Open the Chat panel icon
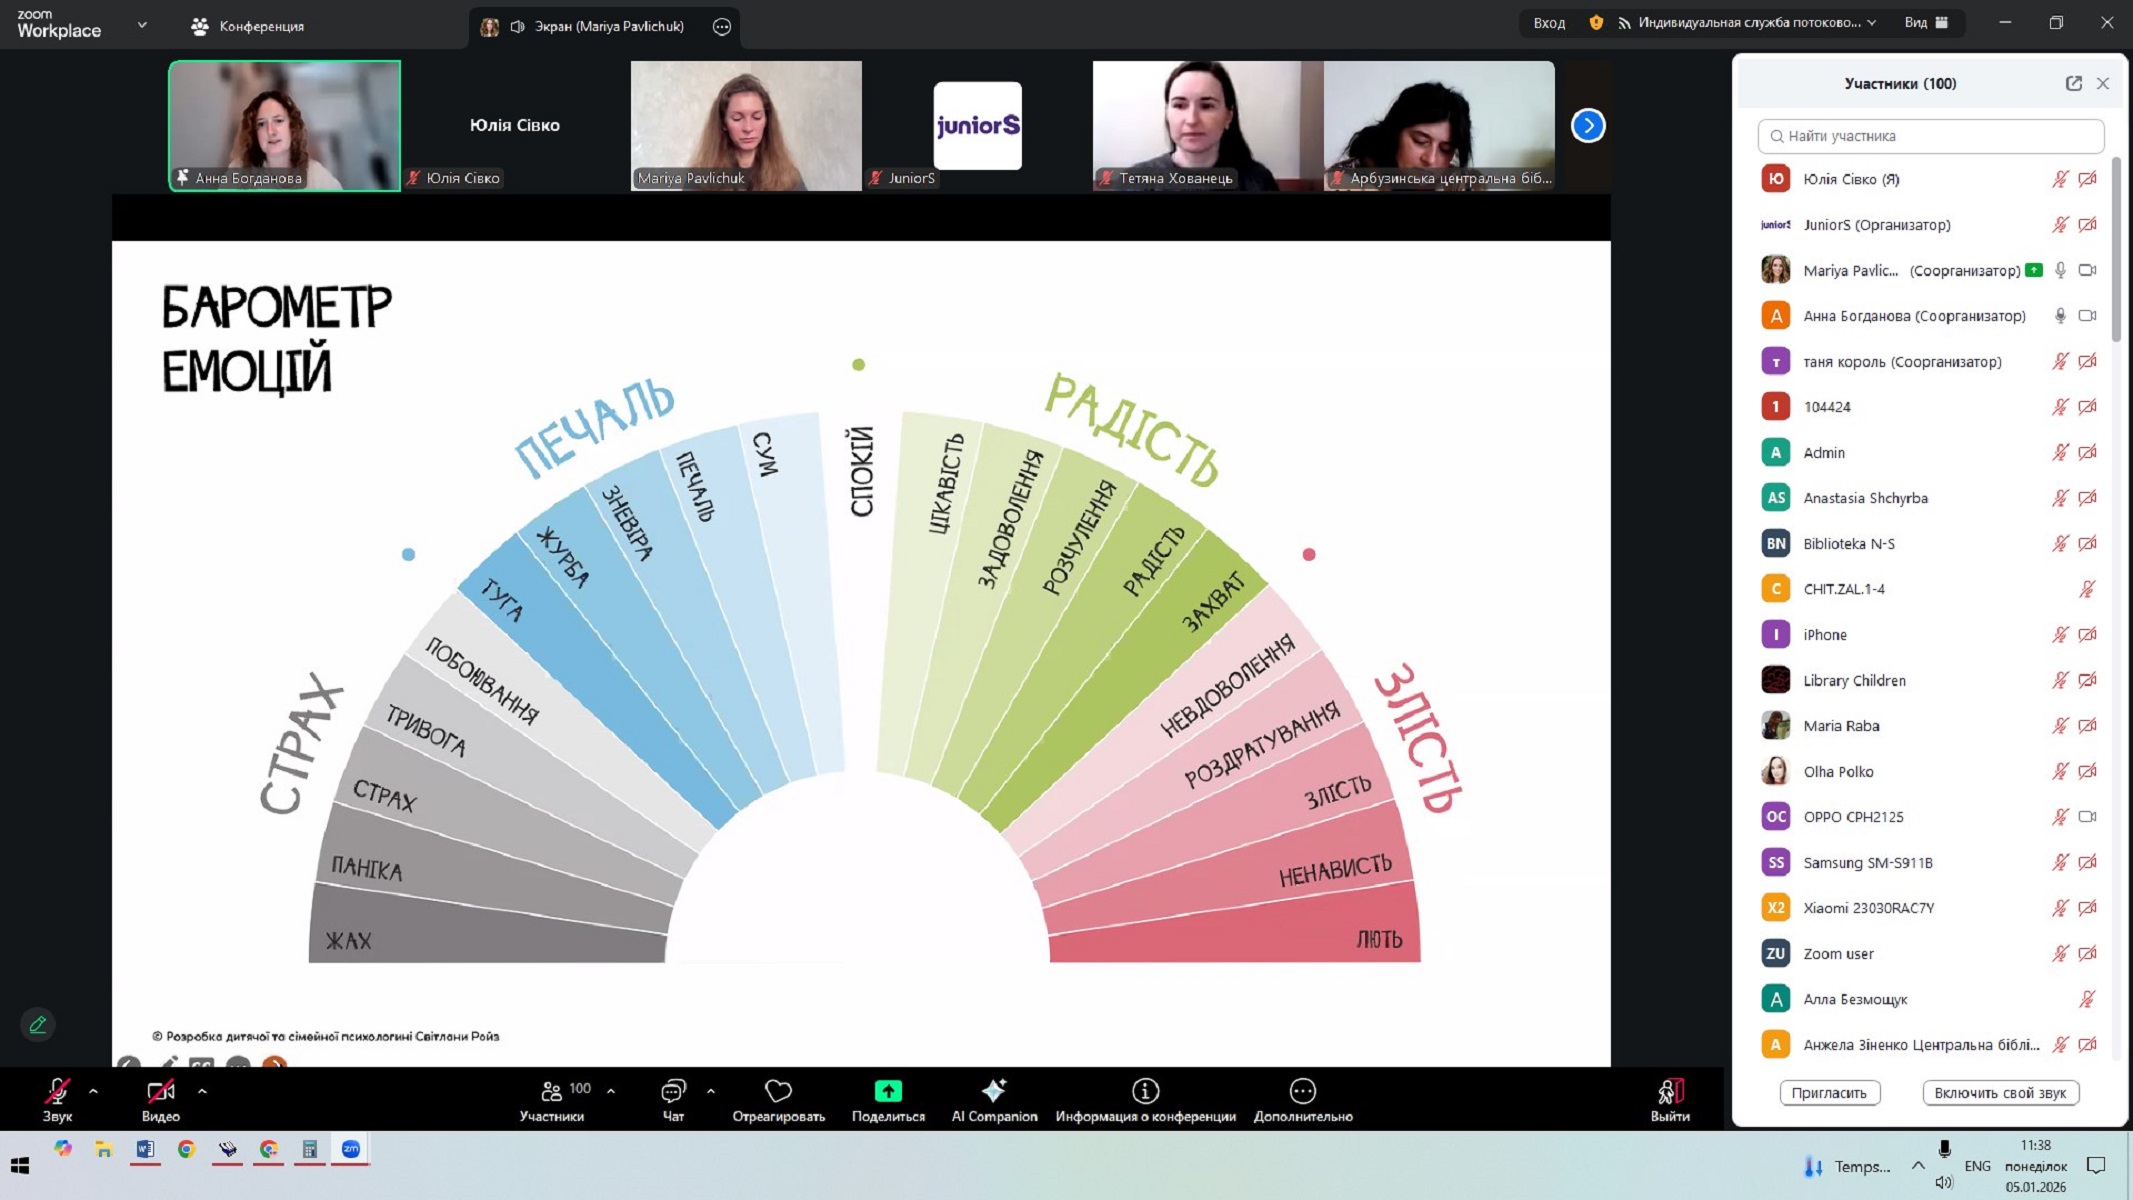This screenshot has width=2133, height=1200. coord(673,1091)
